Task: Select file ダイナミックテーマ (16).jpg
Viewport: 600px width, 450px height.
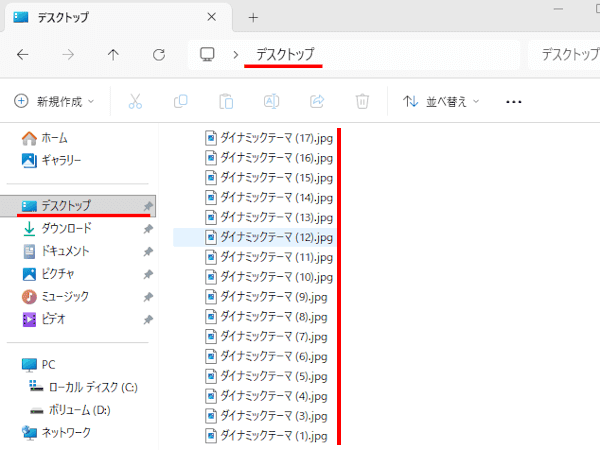Action: (269, 158)
